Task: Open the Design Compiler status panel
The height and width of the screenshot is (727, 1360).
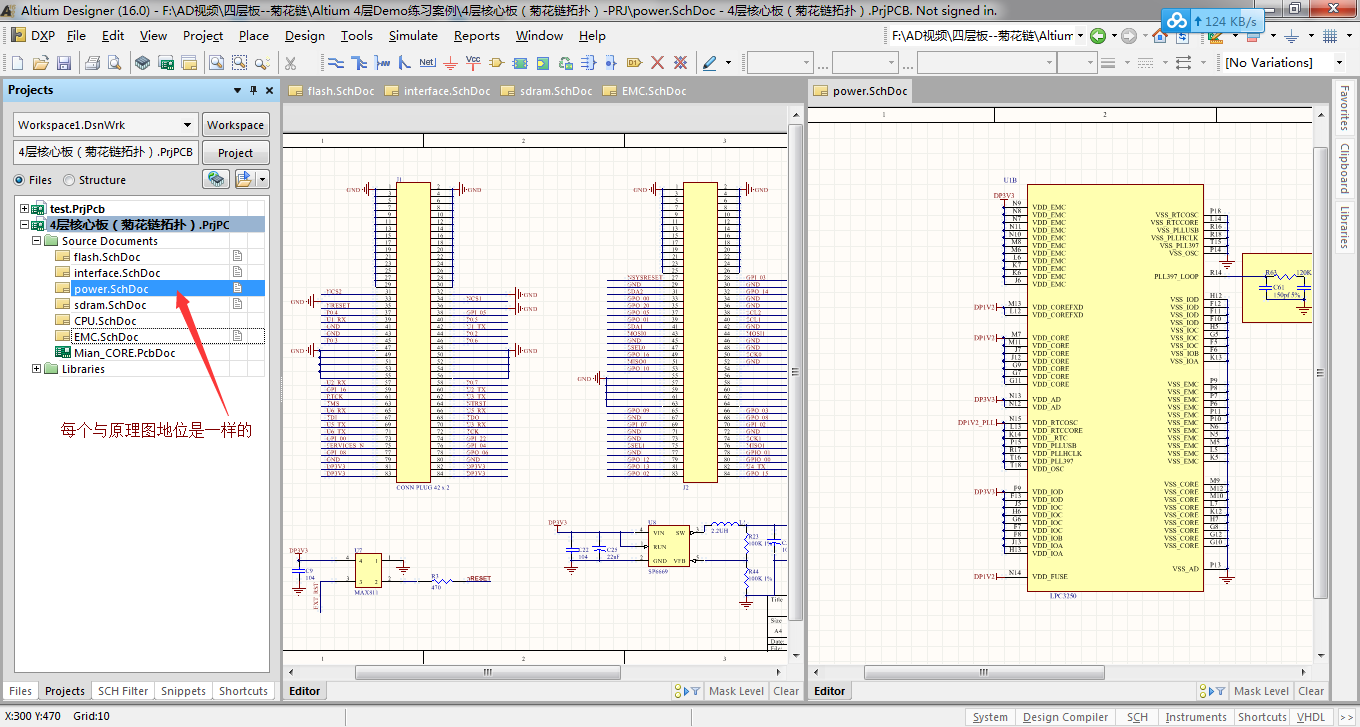Action: 1066,717
